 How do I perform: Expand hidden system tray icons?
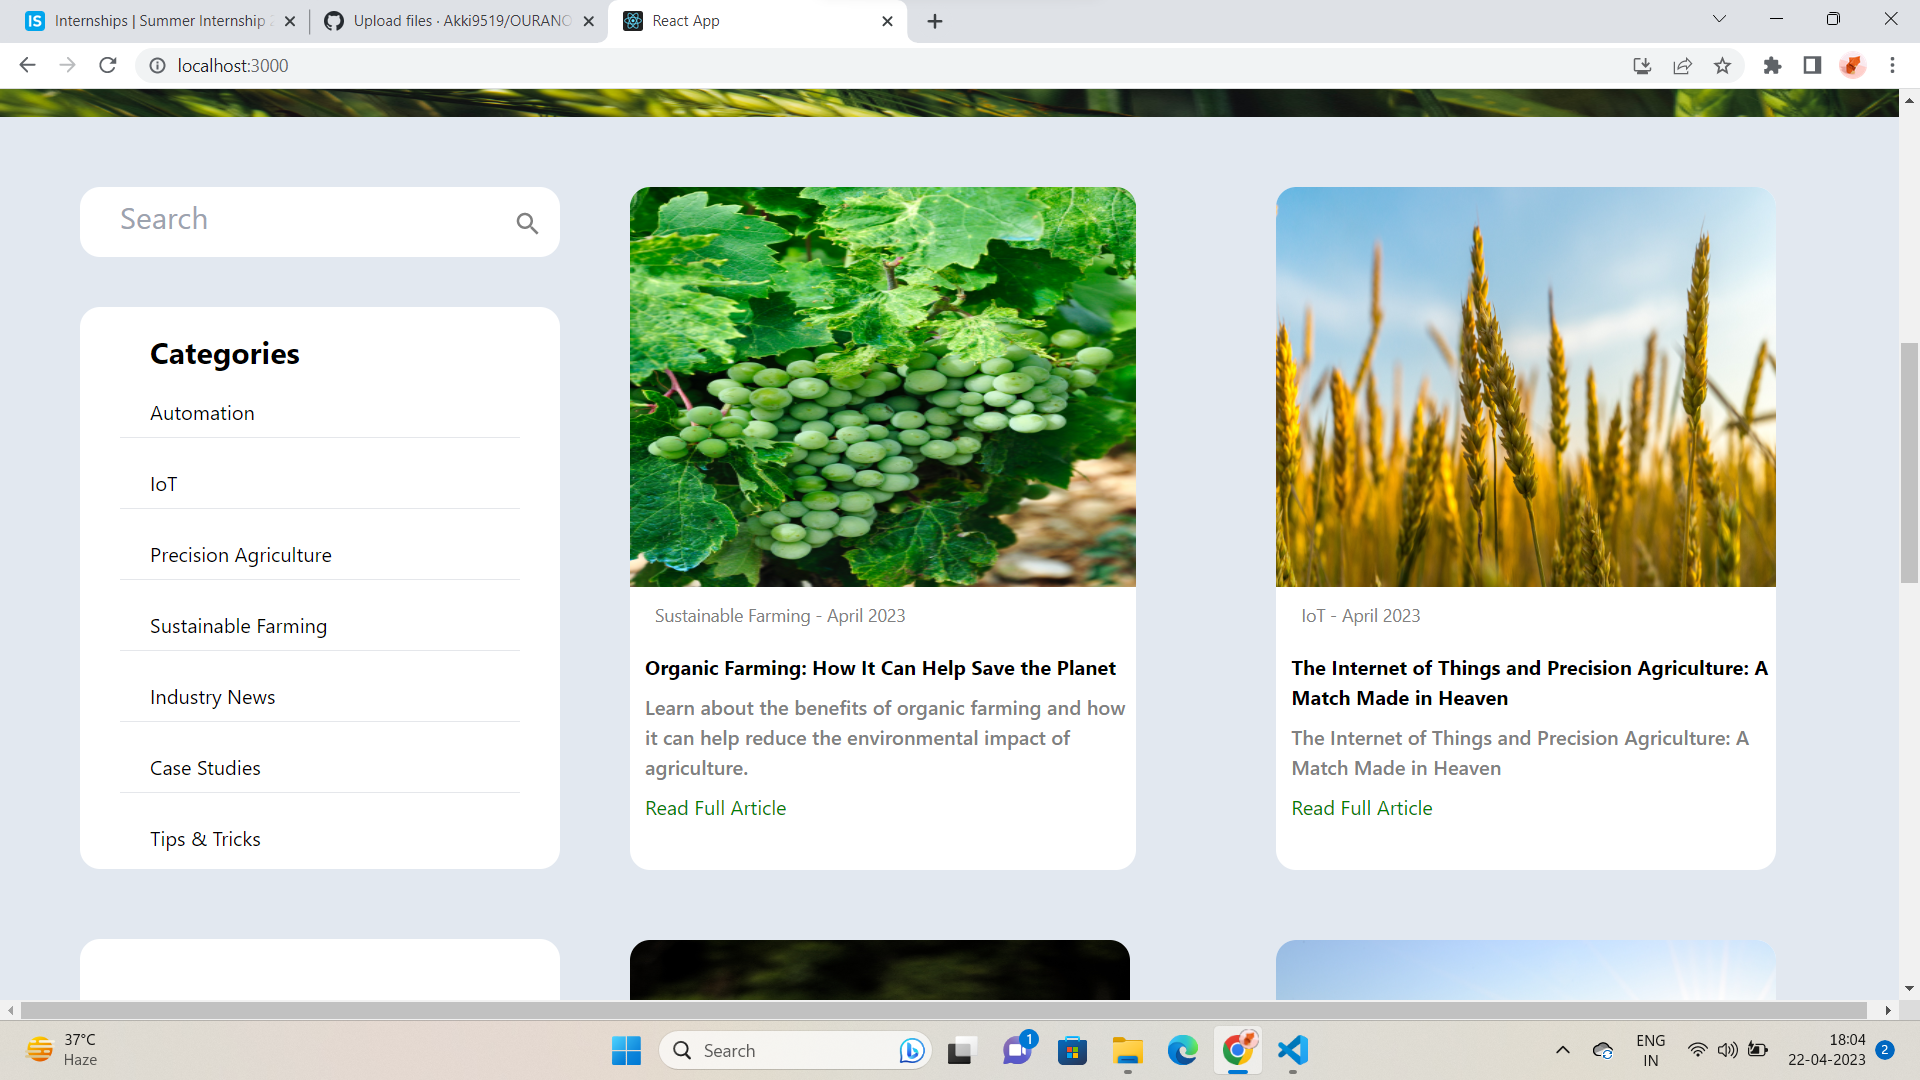[x=1562, y=1050]
